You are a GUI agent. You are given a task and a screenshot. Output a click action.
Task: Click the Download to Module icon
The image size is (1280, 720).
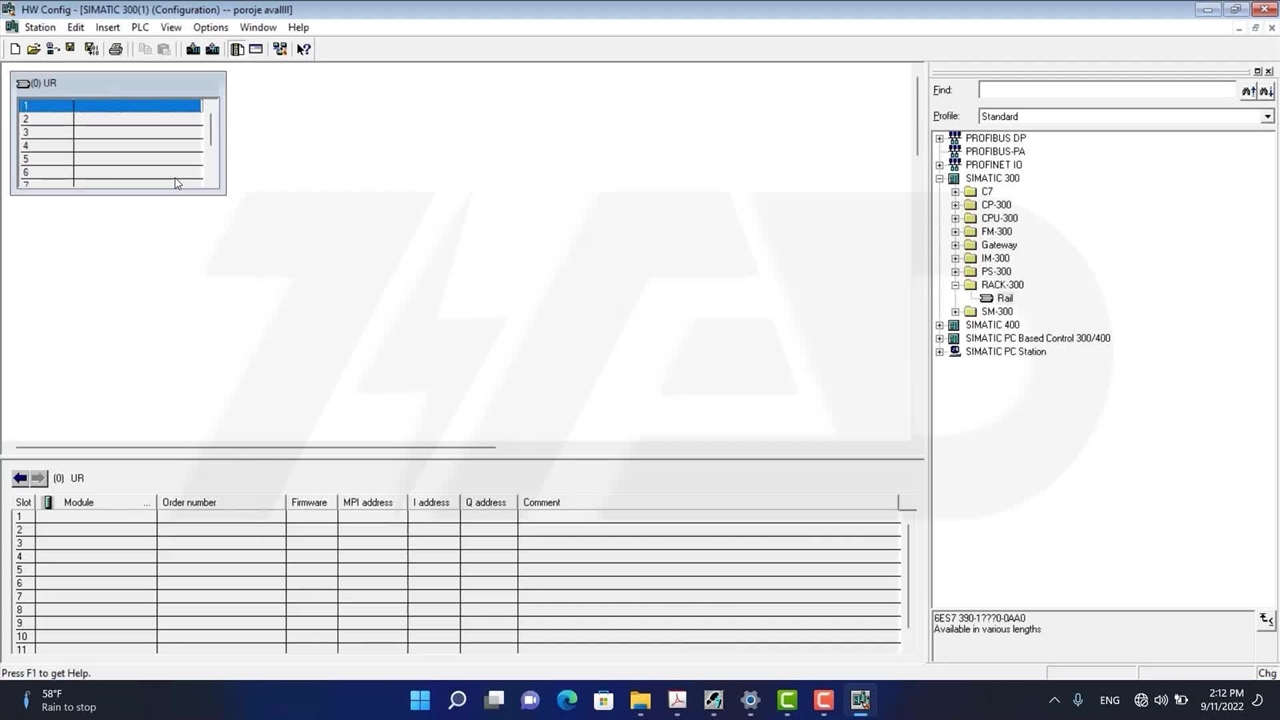pos(193,49)
